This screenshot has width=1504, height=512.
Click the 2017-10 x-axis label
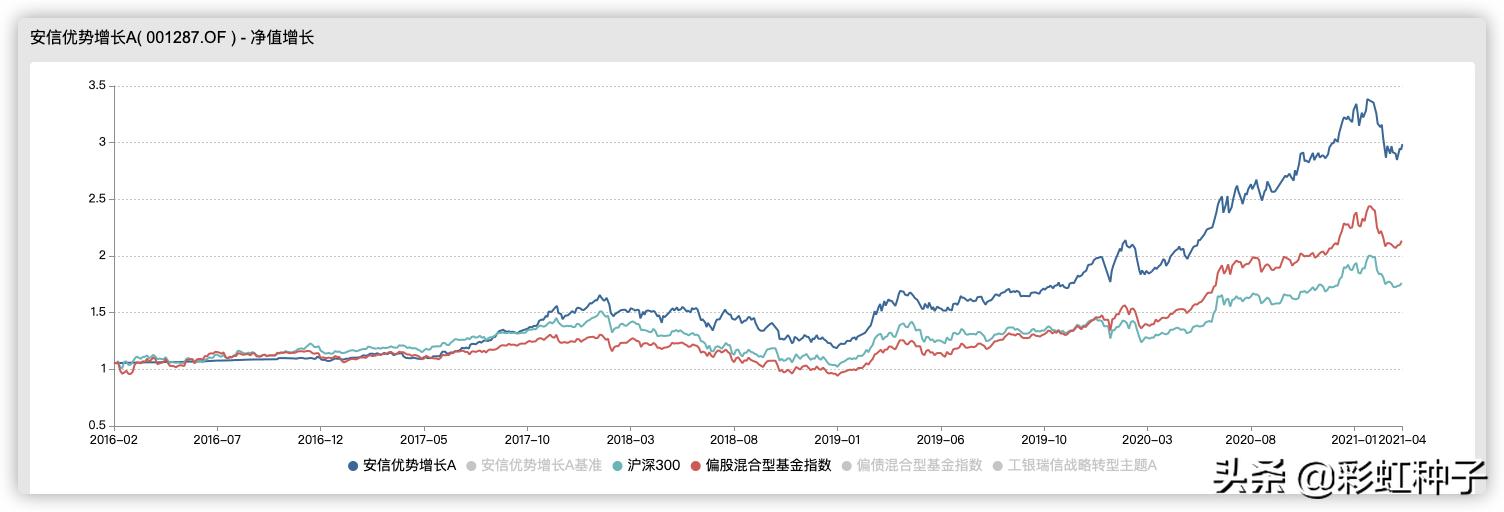point(528,439)
